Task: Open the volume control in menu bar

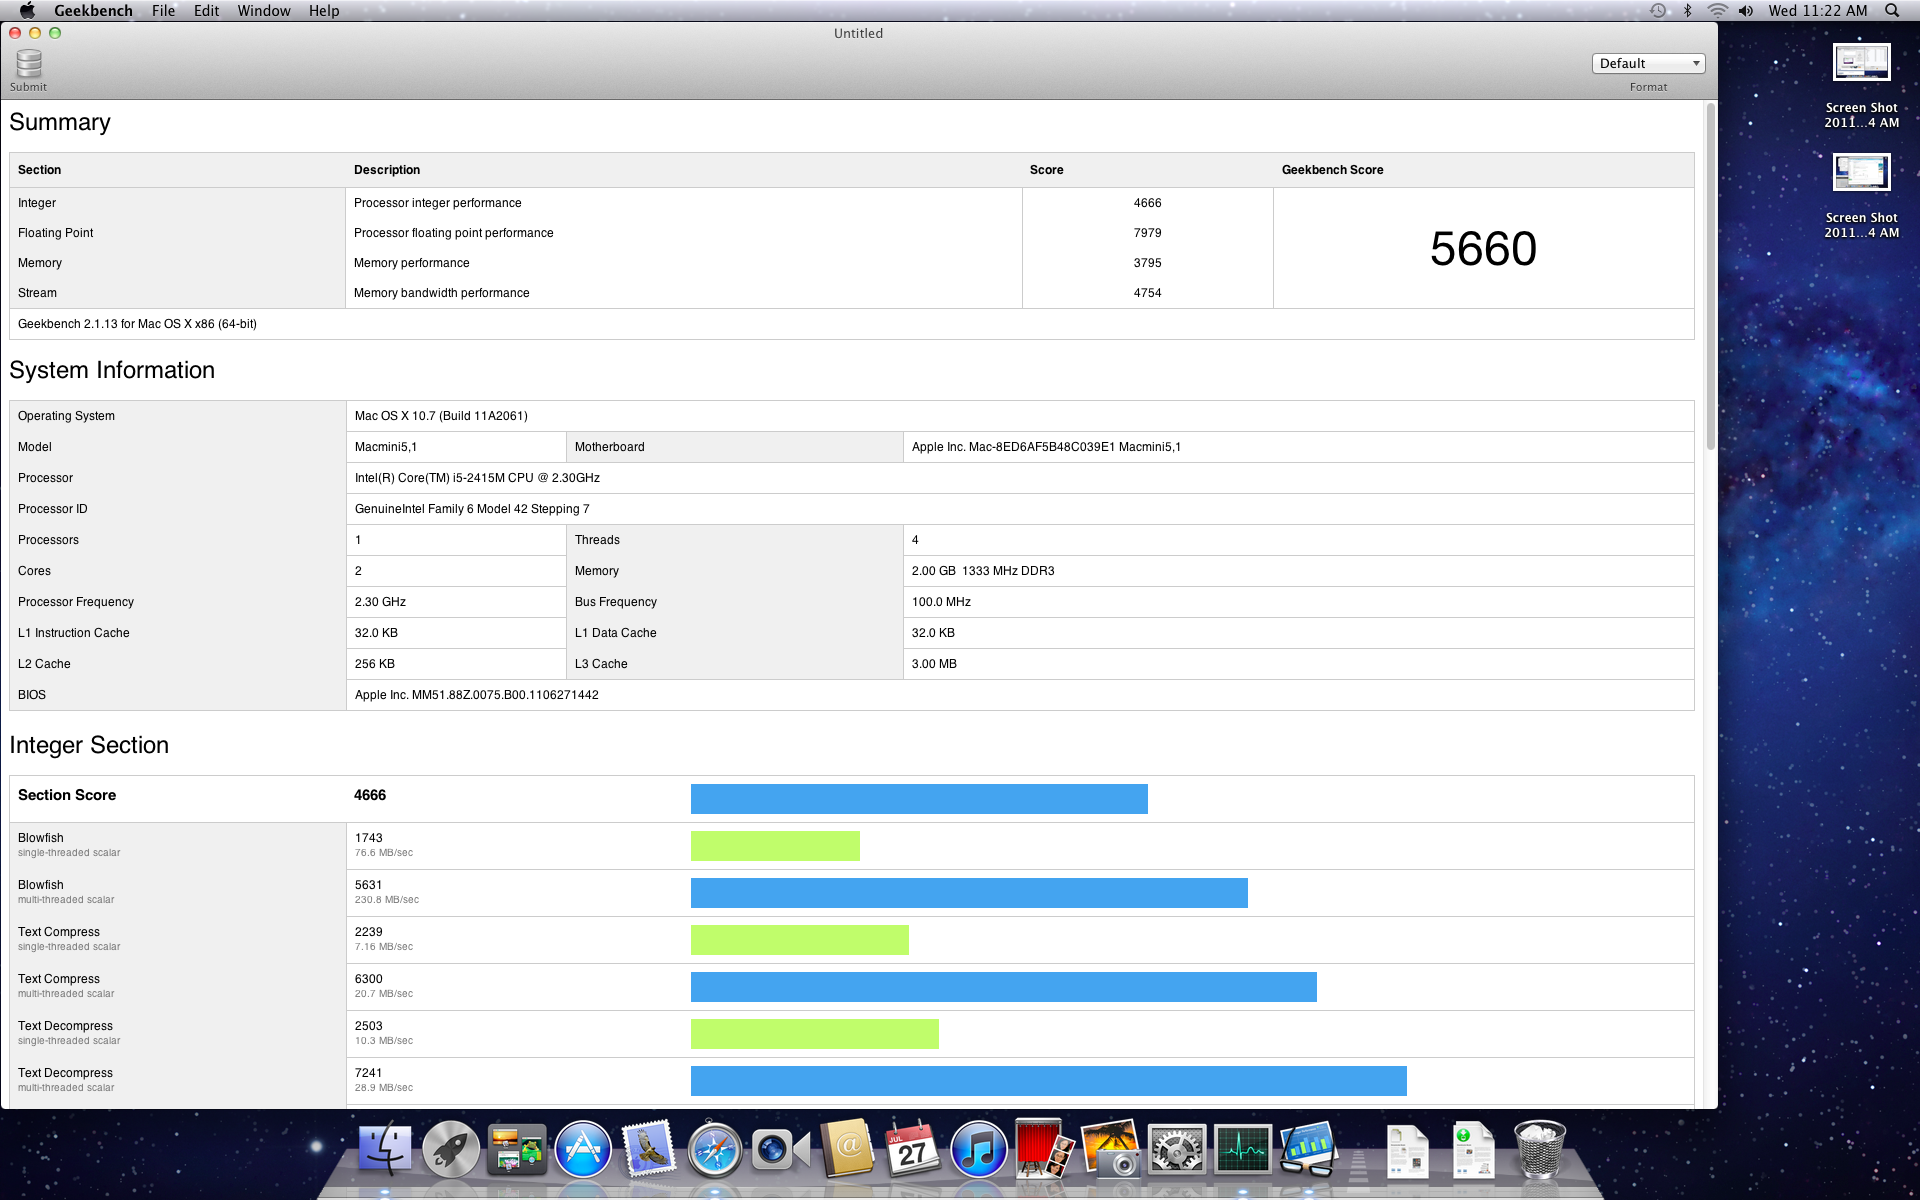Action: click(x=1746, y=10)
